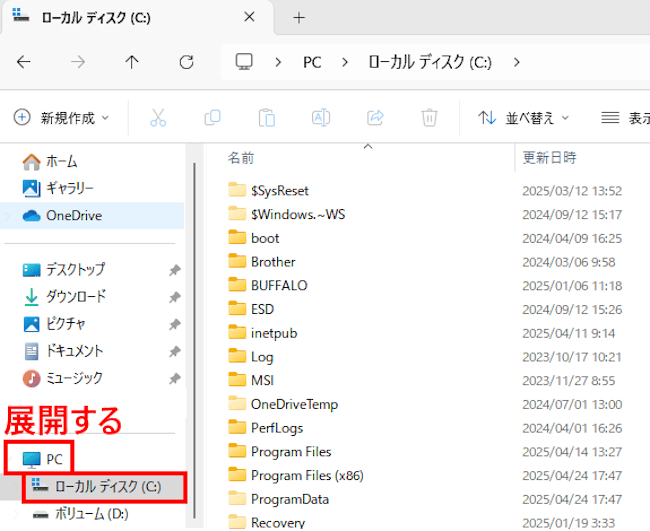This screenshot has height=531, width=650.
Task: Click pin icon next to ダウンロード
Action: coord(175,297)
